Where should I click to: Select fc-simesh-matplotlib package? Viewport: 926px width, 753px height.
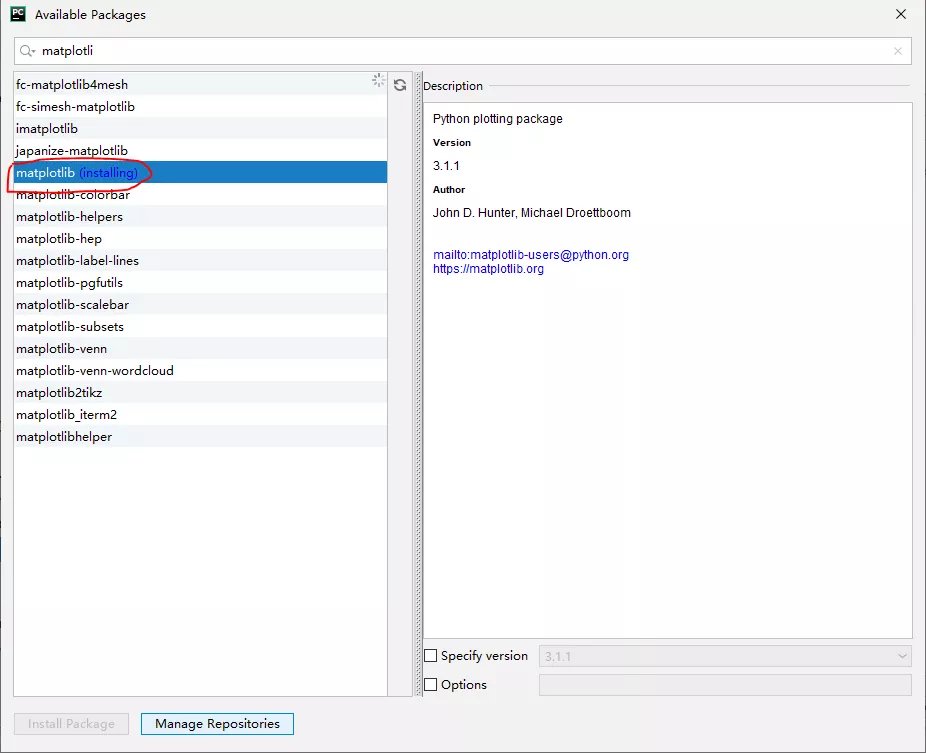[x=201, y=106]
